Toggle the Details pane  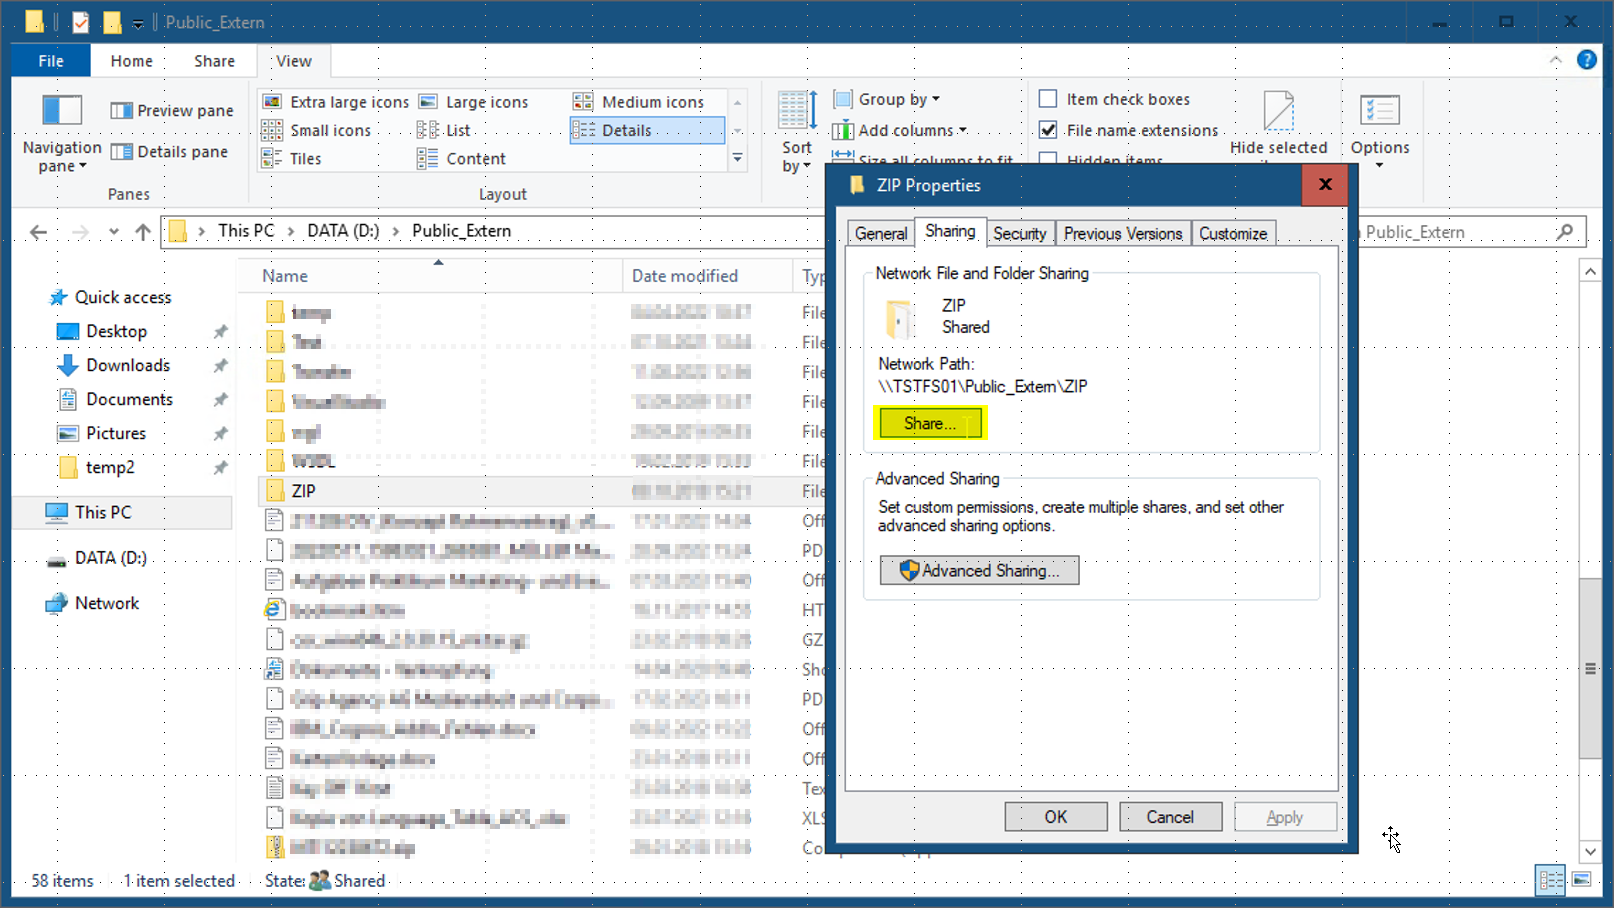click(169, 152)
